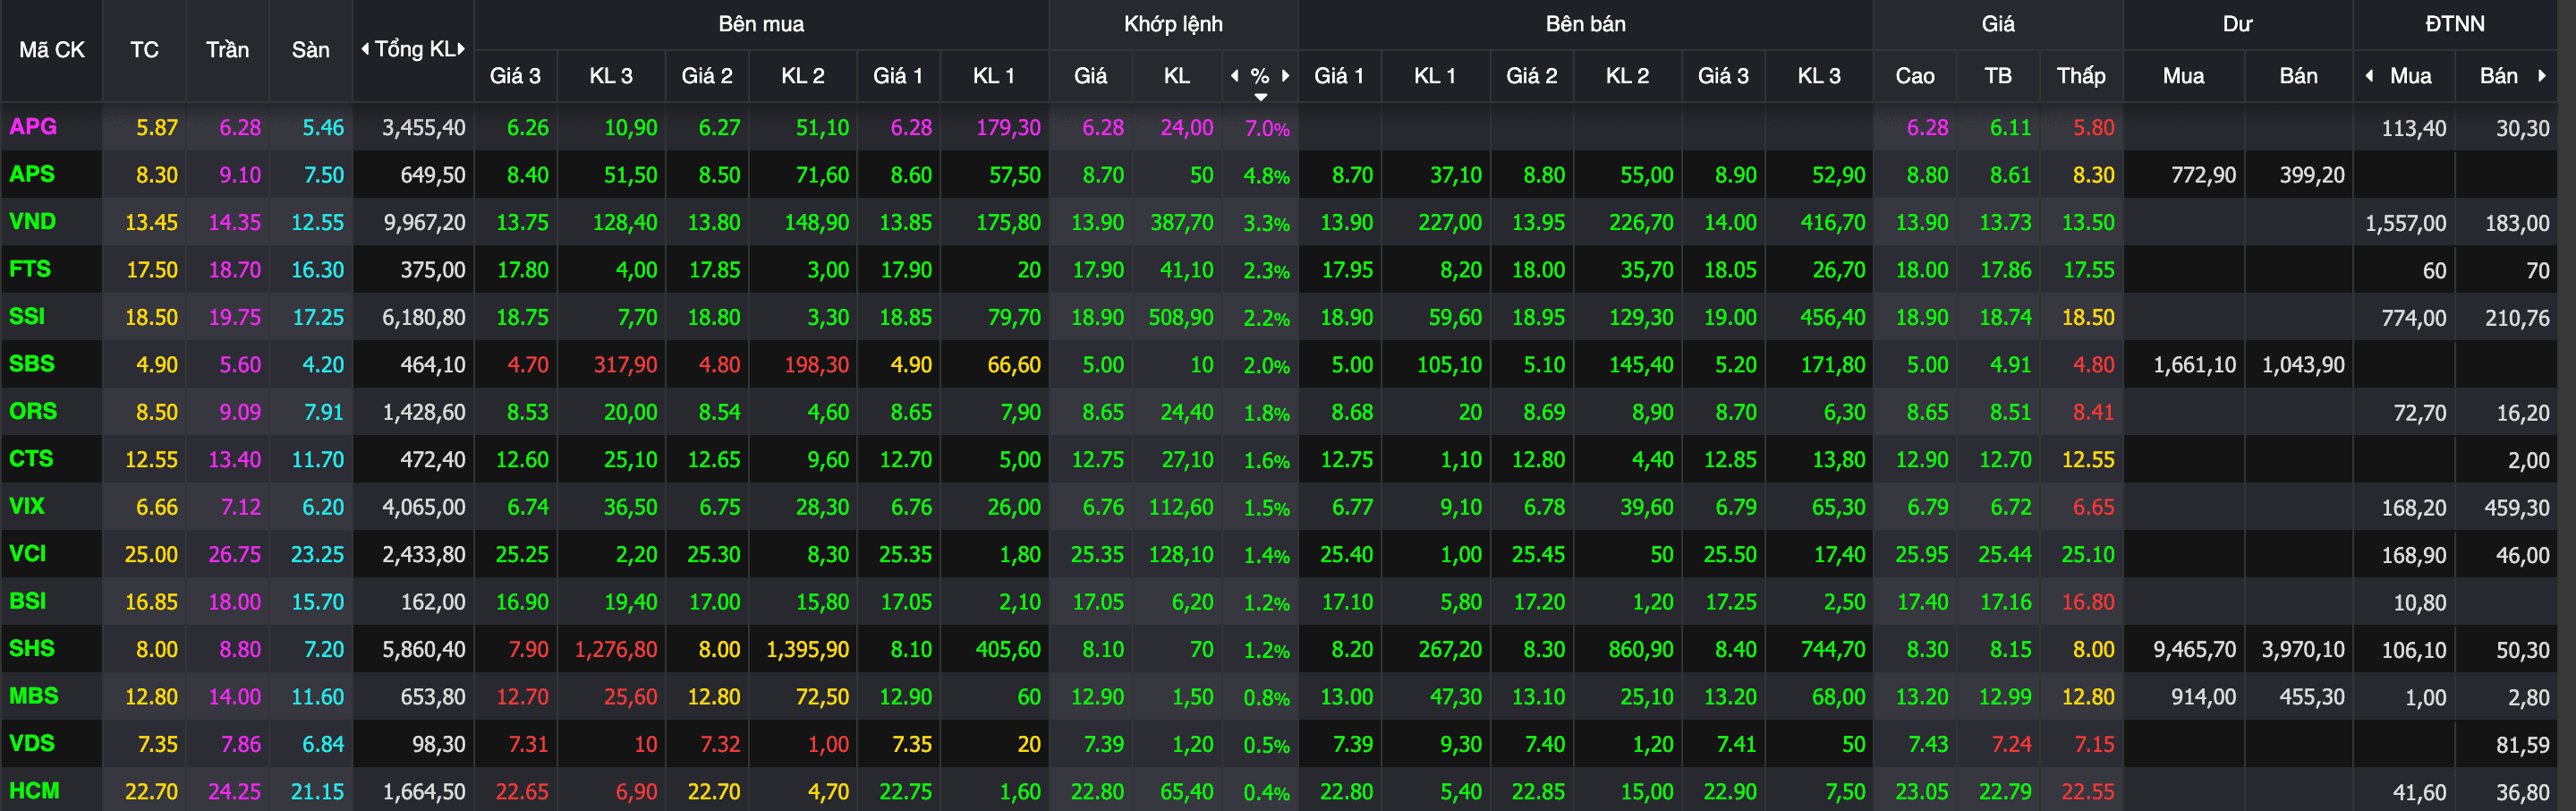Open the SBS stock symbol
The width and height of the screenshot is (2576, 811).
tap(32, 364)
